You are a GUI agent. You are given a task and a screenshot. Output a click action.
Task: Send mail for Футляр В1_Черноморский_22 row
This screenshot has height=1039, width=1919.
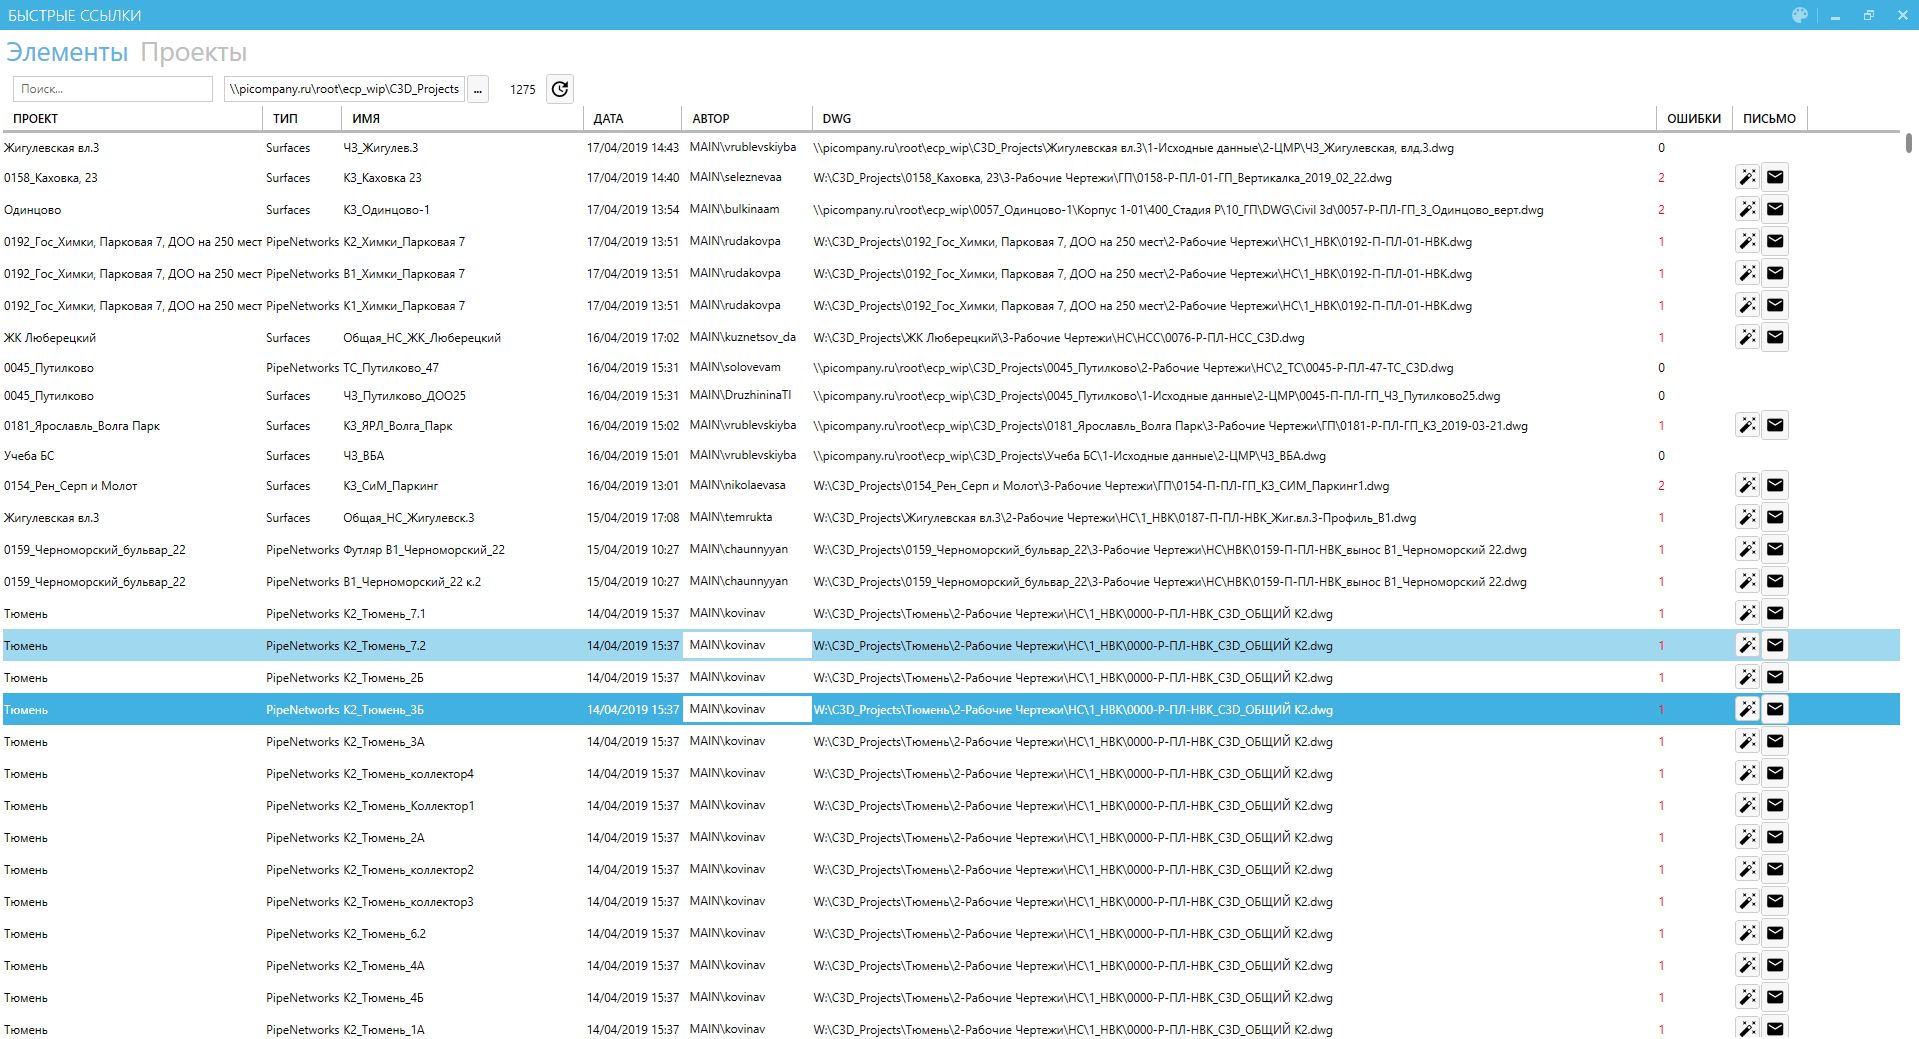(x=1775, y=549)
